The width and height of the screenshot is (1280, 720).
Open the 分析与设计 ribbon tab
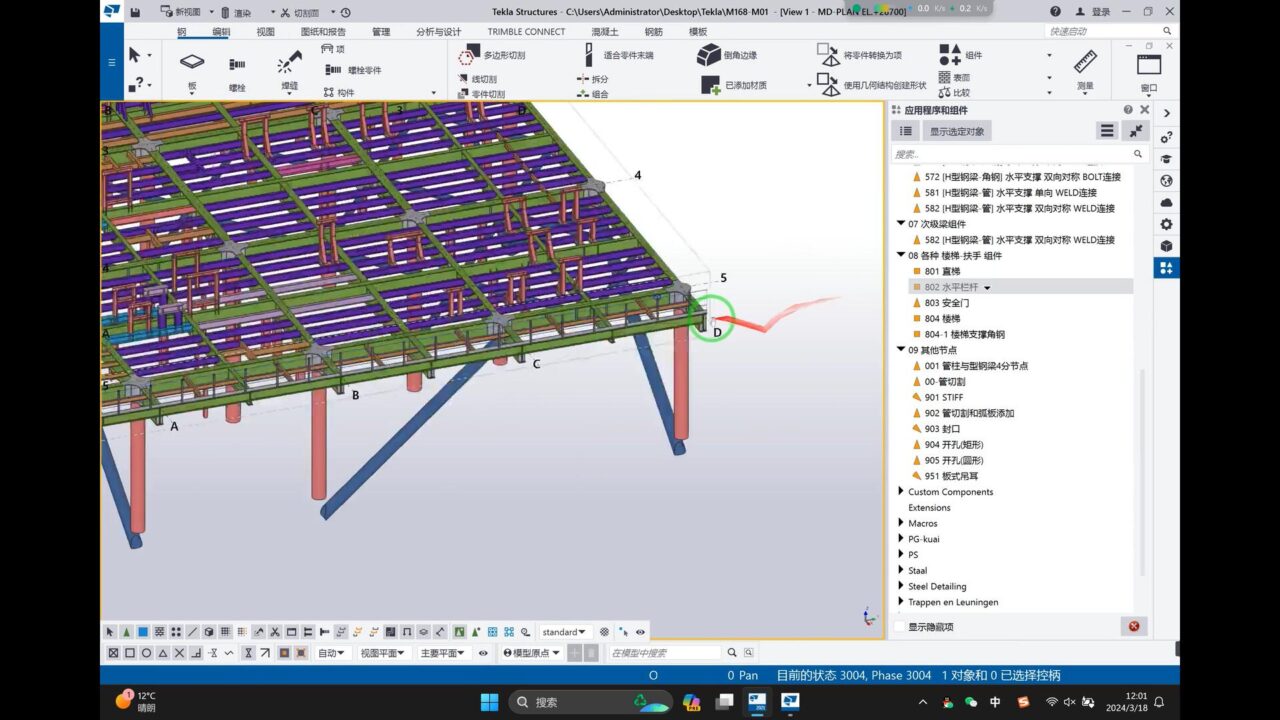click(x=439, y=31)
